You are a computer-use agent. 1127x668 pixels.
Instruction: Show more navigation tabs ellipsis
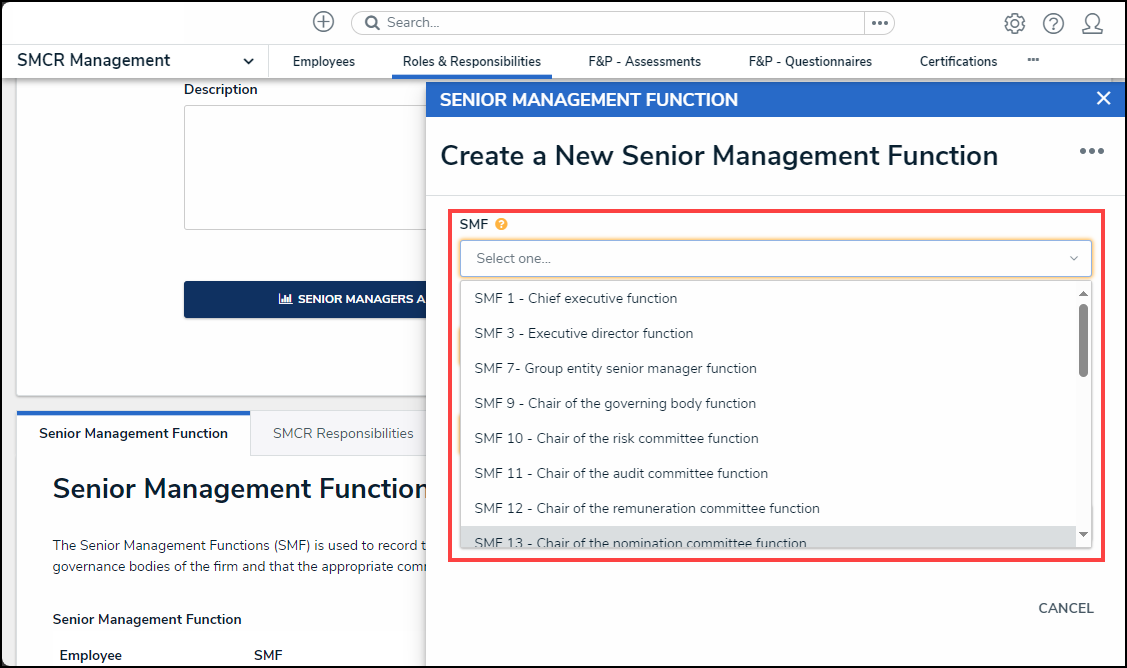(1033, 60)
